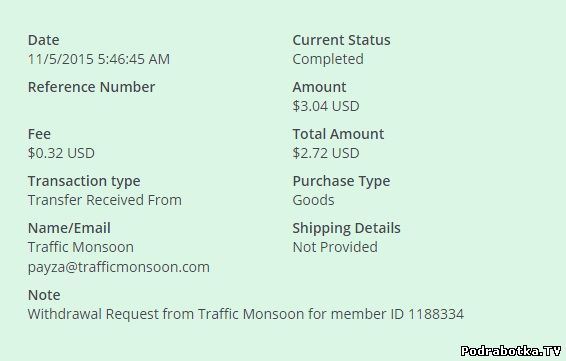Click the Reference Number label
This screenshot has width=566, height=361.
91,87
